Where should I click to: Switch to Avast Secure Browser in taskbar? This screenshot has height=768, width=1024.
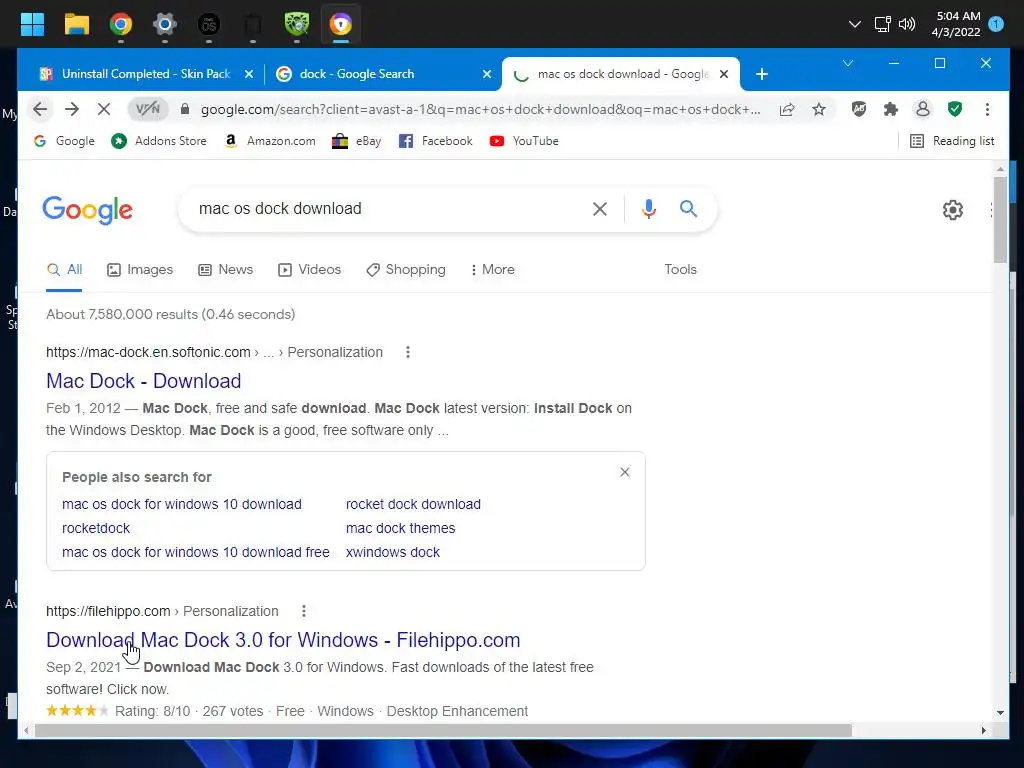click(340, 25)
